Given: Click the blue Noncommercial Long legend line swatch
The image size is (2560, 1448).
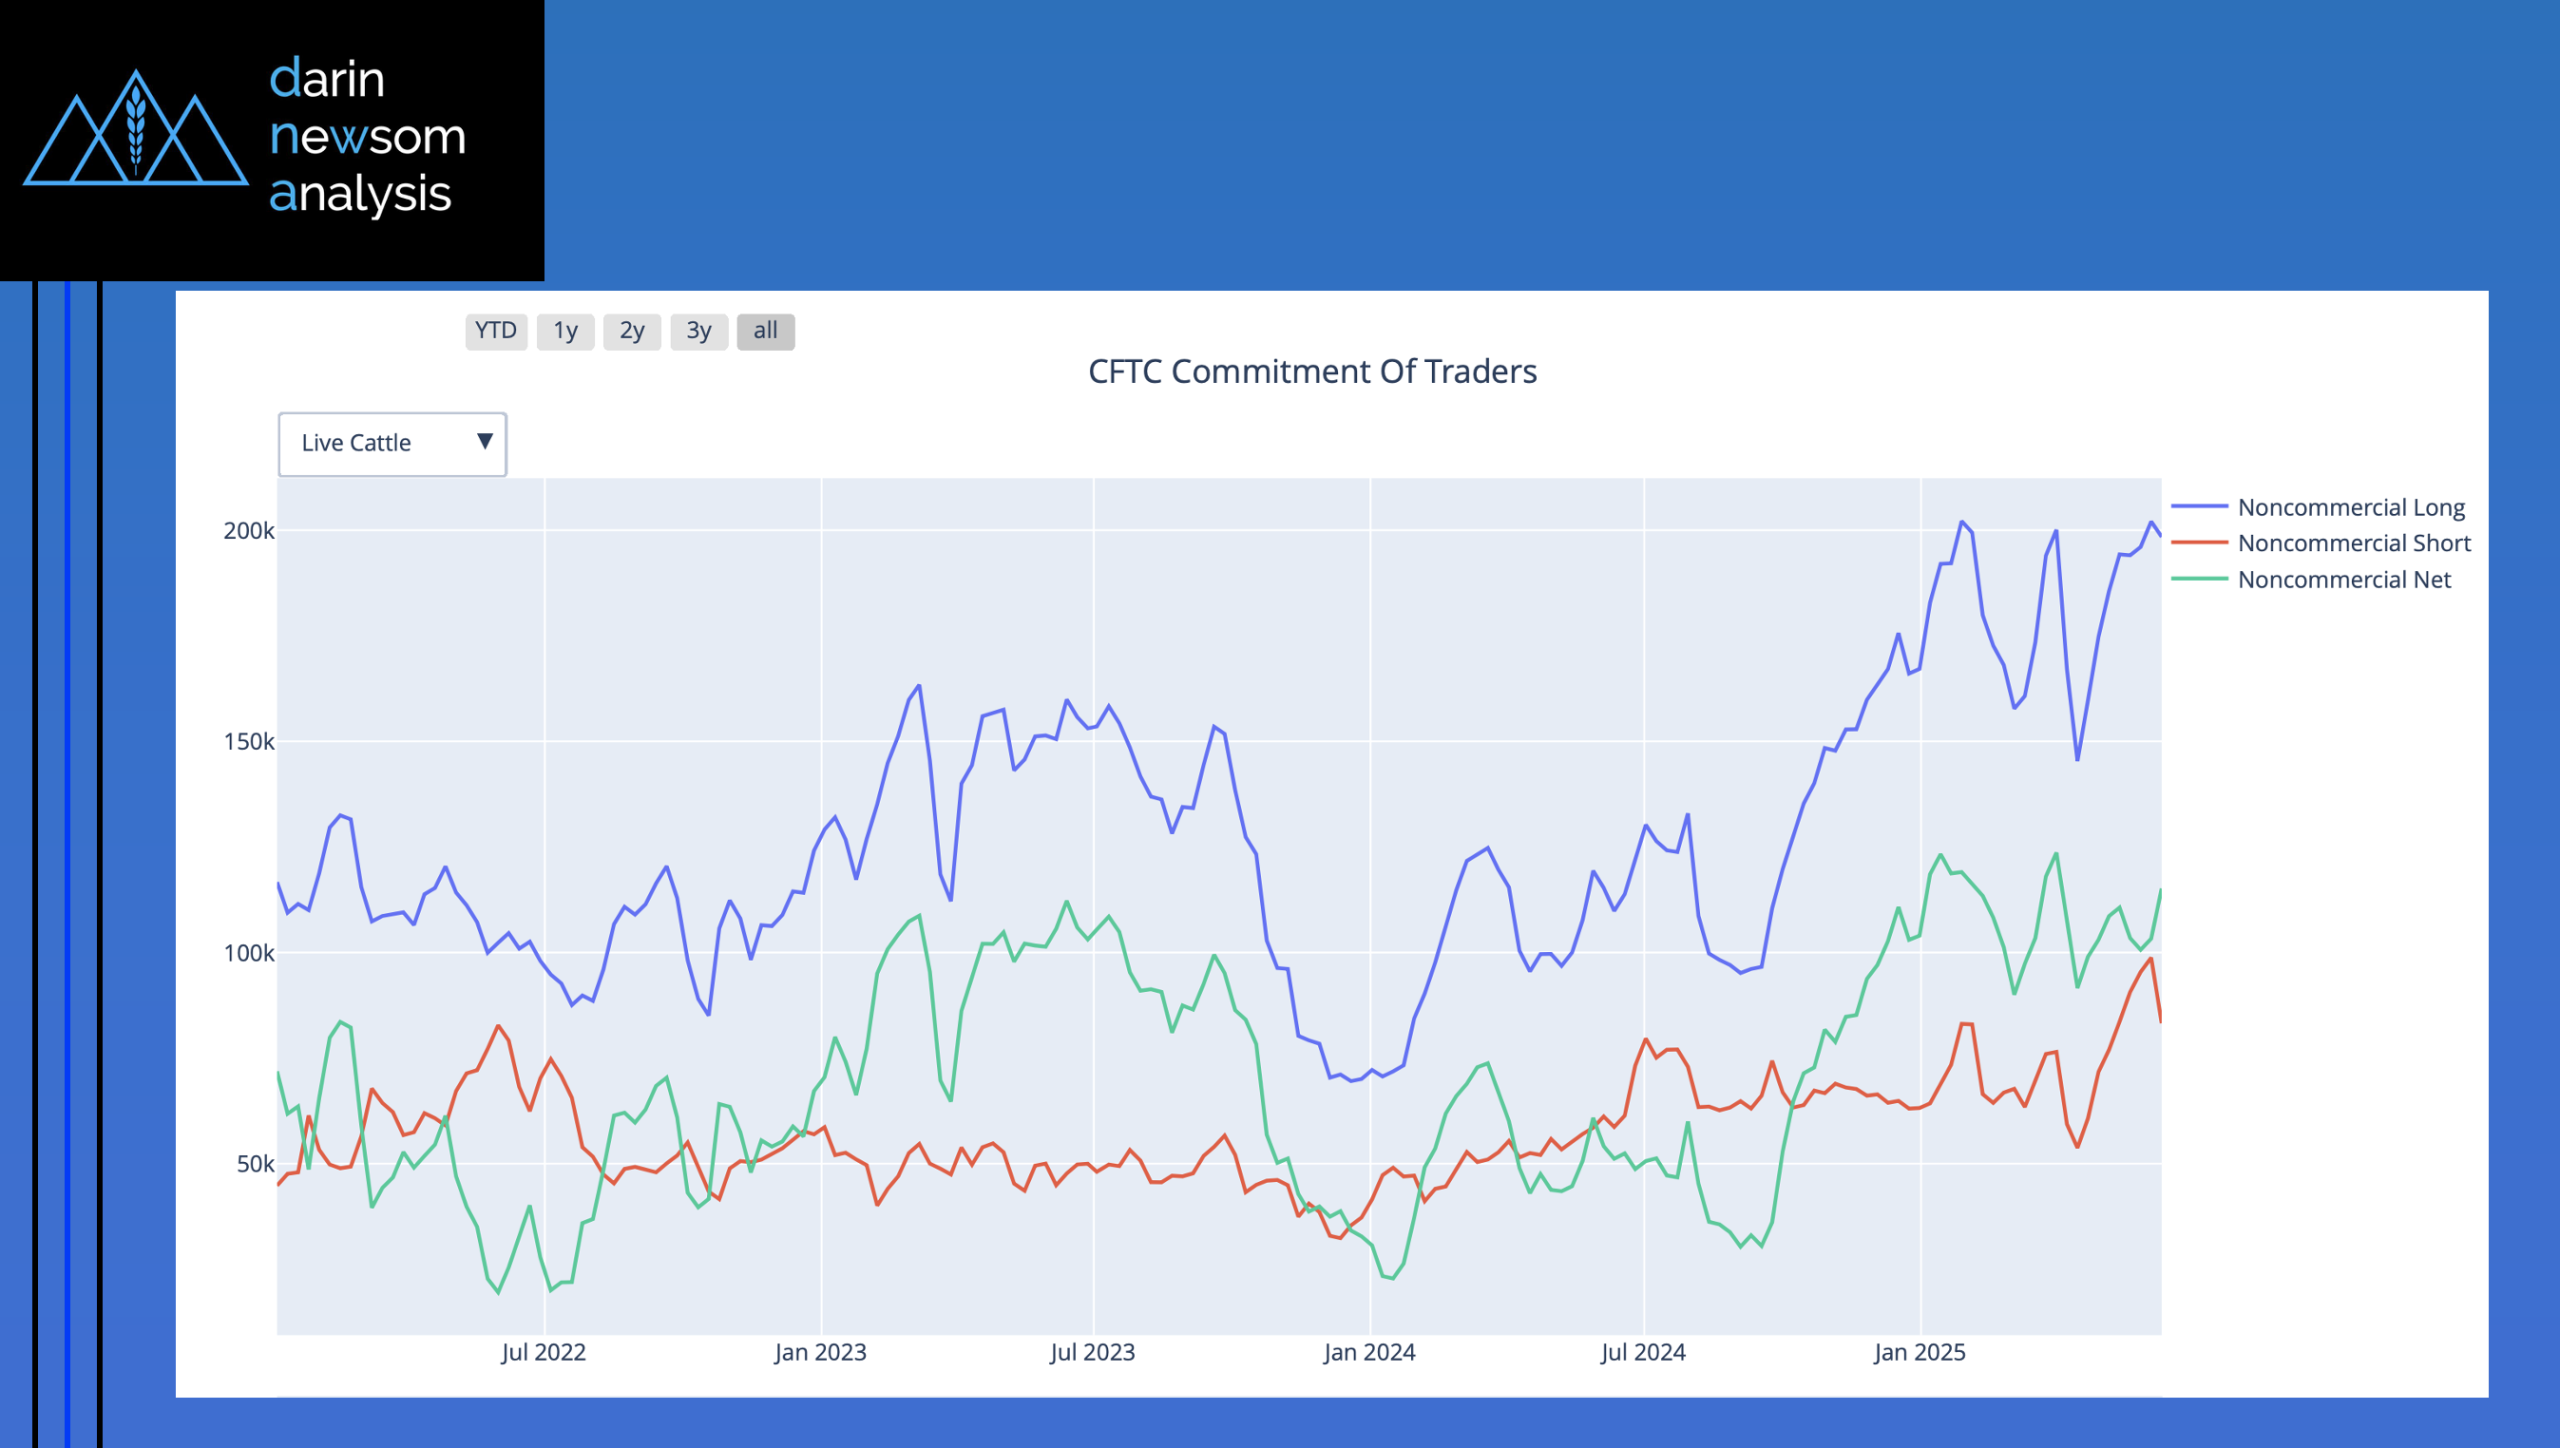Looking at the screenshot, I should 2199,508.
